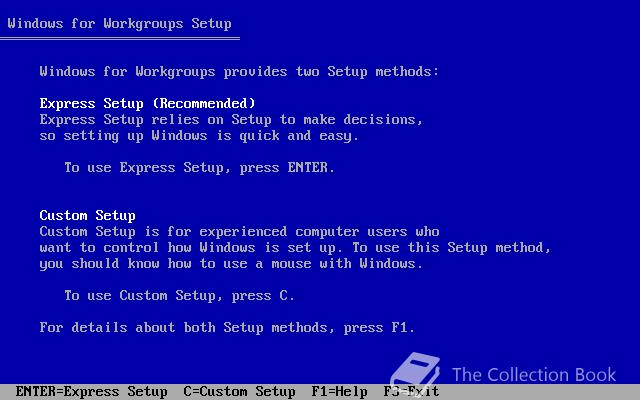
Task: Click the "press F1" details line
Action: coord(227,327)
